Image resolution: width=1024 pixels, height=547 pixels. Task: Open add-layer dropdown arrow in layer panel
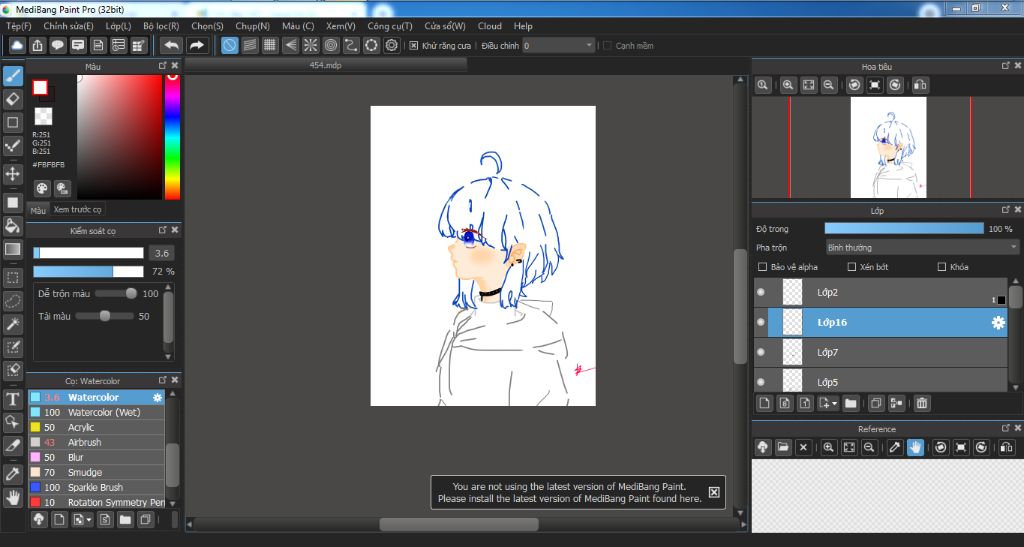click(835, 404)
